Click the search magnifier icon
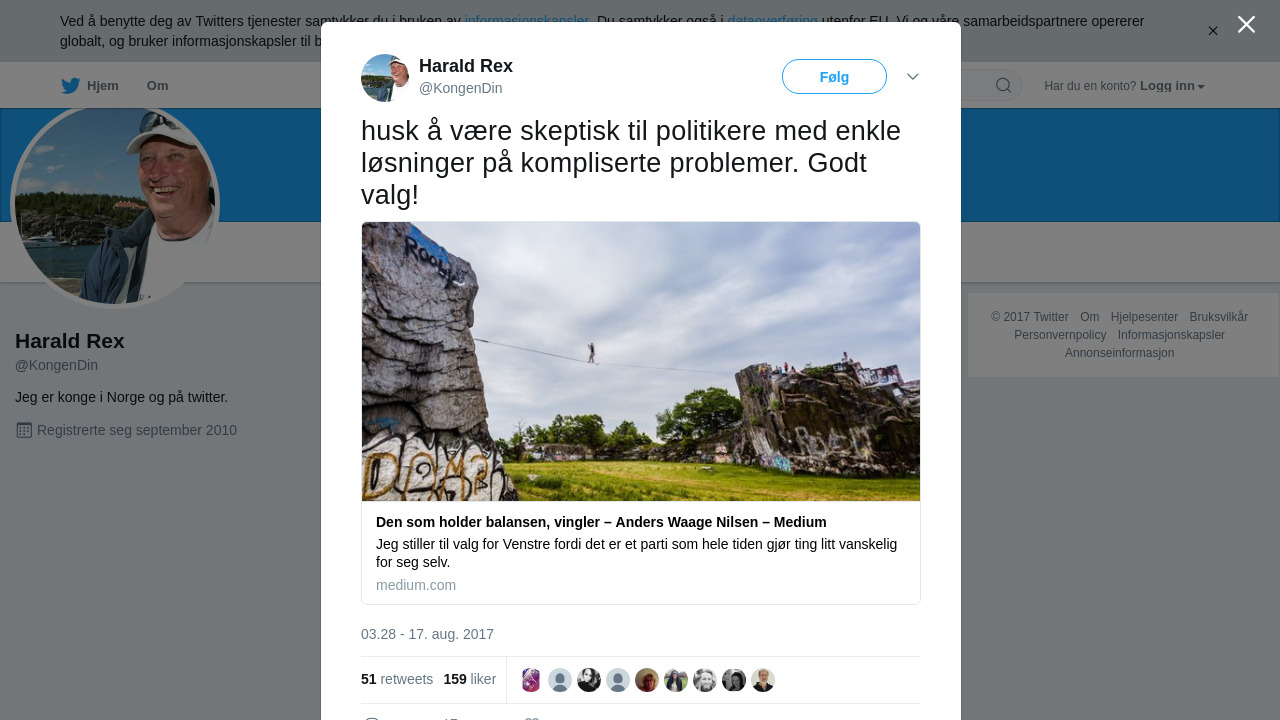1280x720 pixels. 1003,85
